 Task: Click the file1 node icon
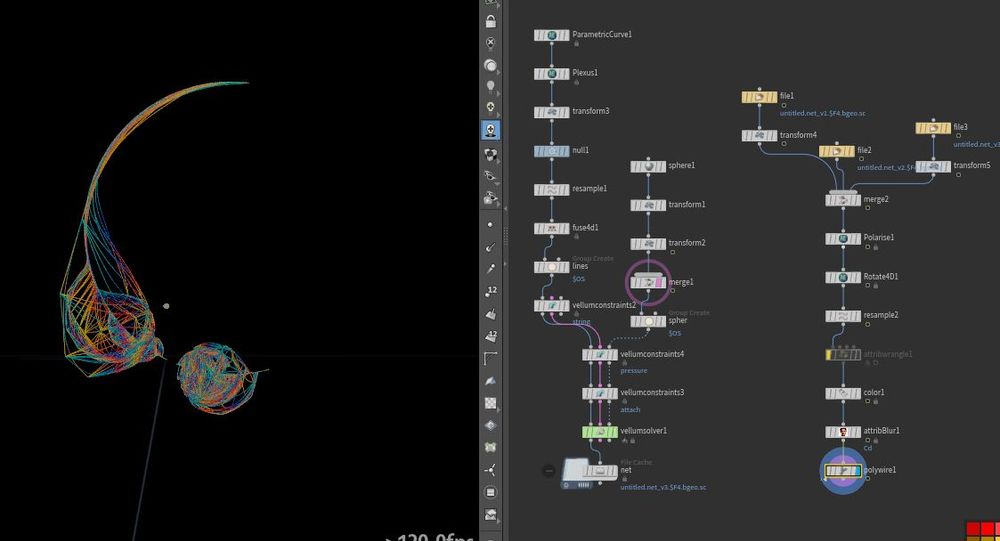758,97
